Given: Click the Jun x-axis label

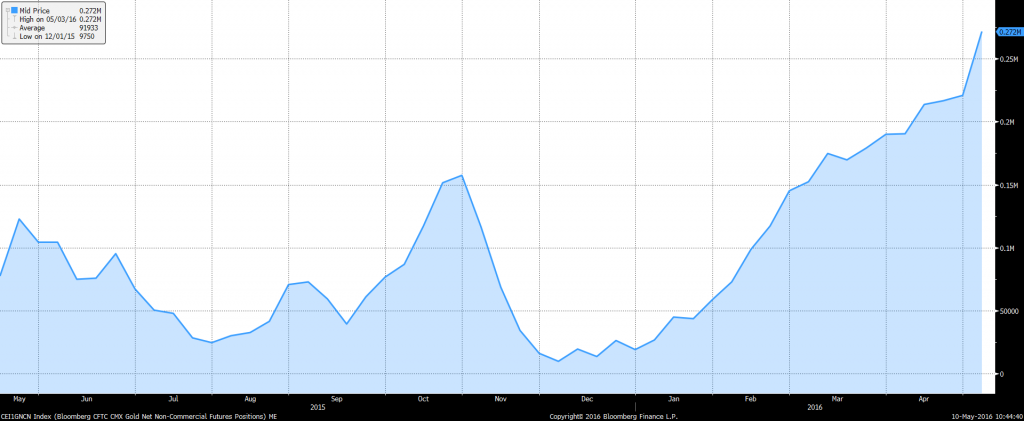Looking at the screenshot, I should tap(86, 398).
